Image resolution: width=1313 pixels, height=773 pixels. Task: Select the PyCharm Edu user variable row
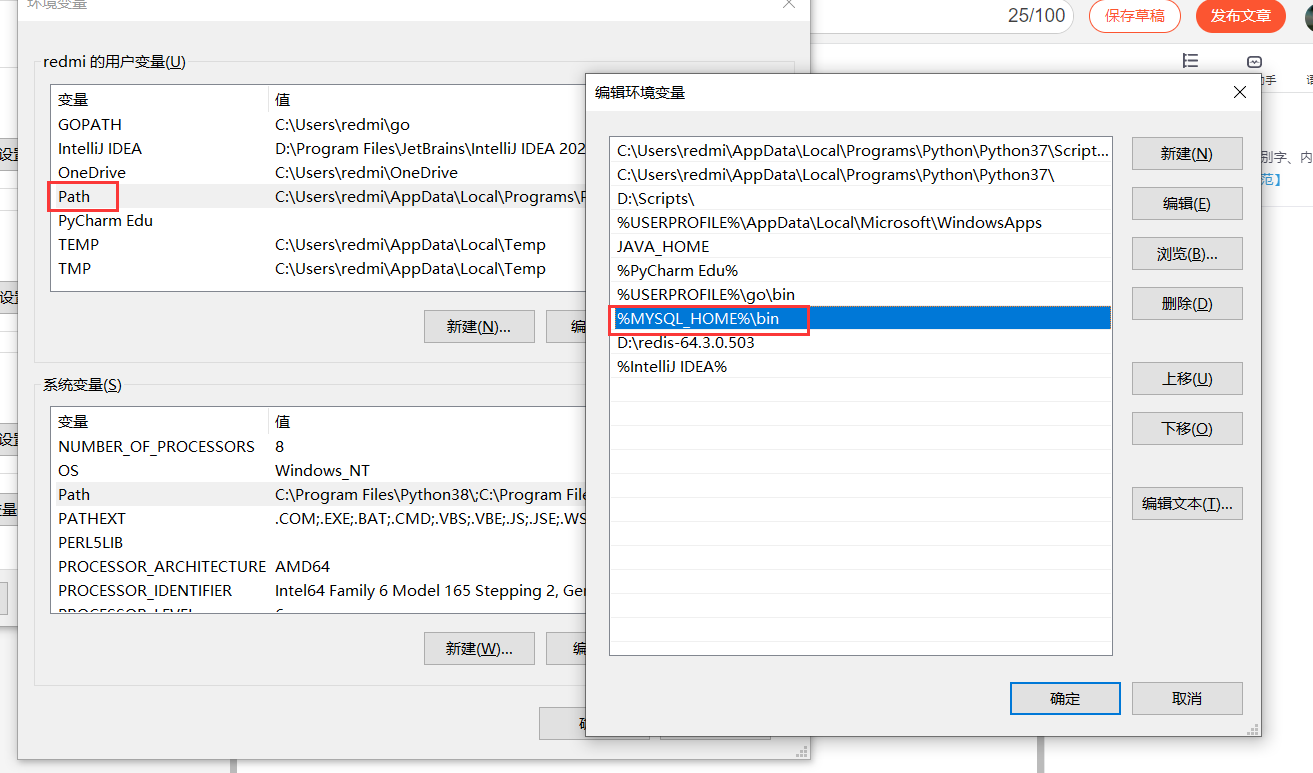pos(318,221)
